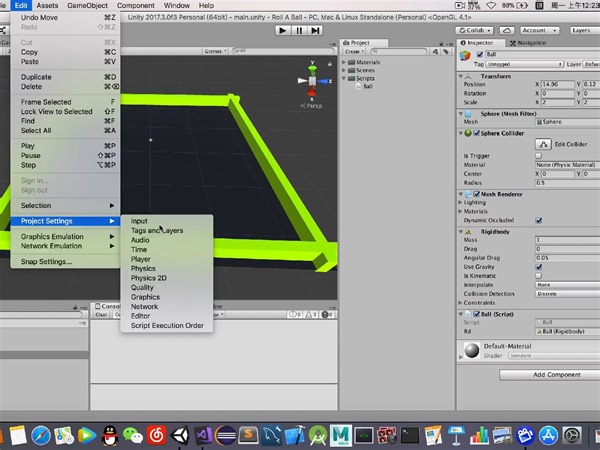Click the Step frame button
This screenshot has width=600, height=450.
(x=315, y=31)
